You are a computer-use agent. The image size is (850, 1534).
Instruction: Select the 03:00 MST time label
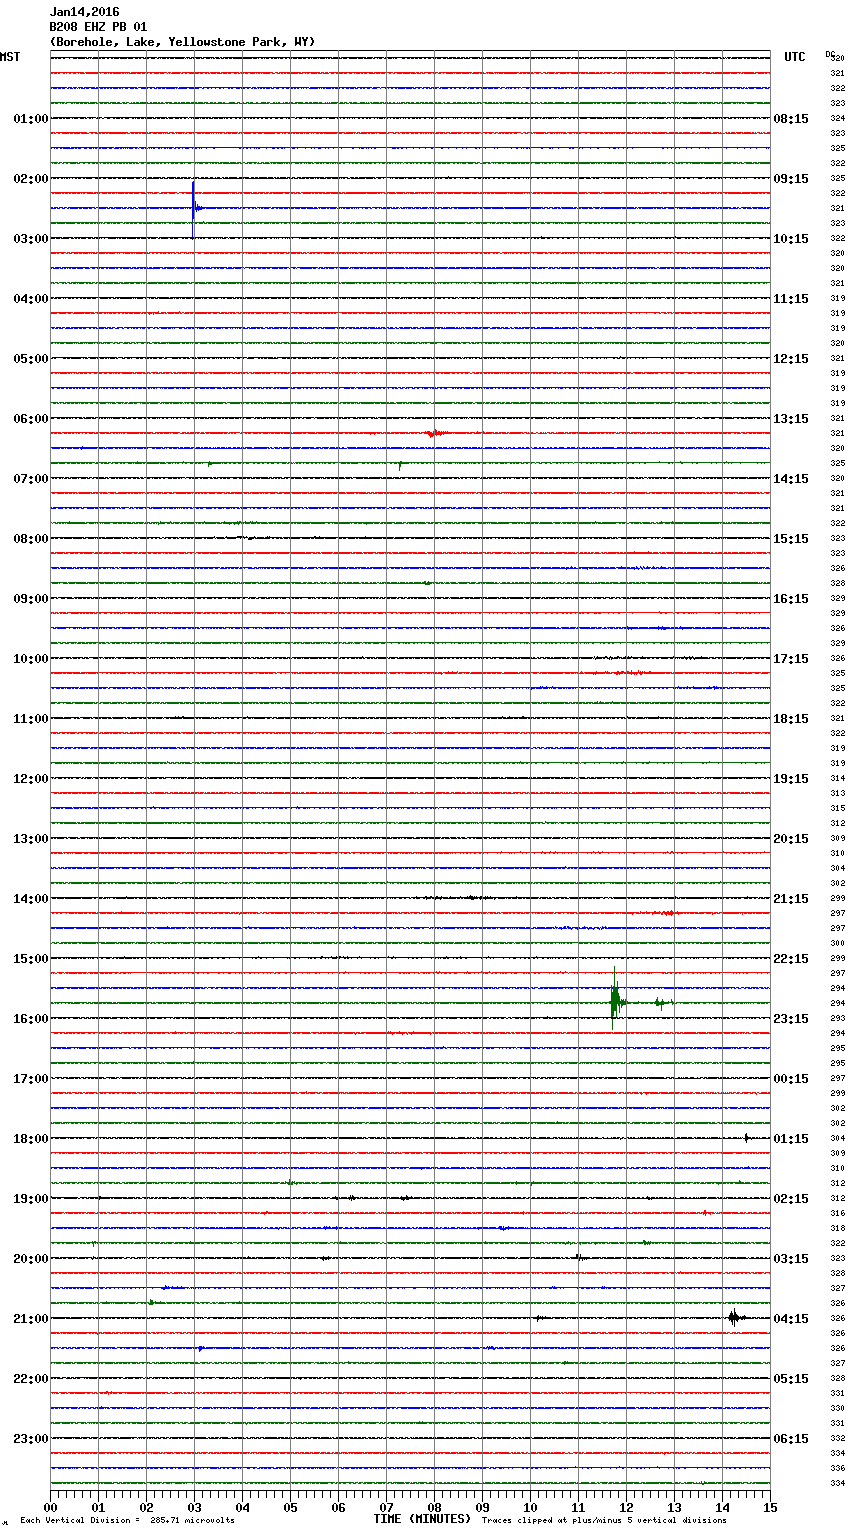click(31, 239)
